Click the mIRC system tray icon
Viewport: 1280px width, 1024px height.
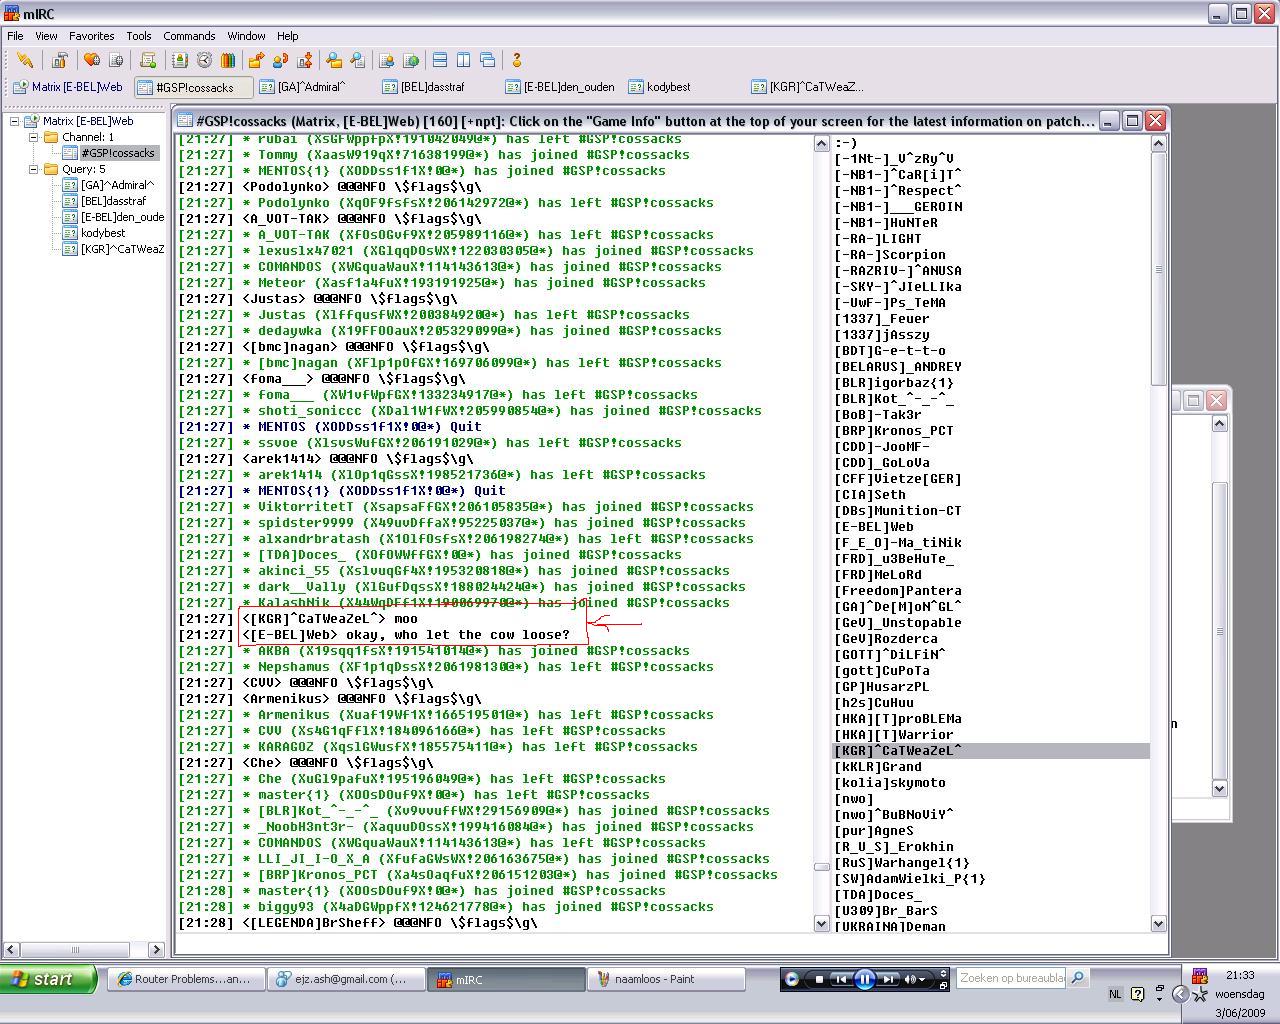pyautogui.click(x=1199, y=976)
